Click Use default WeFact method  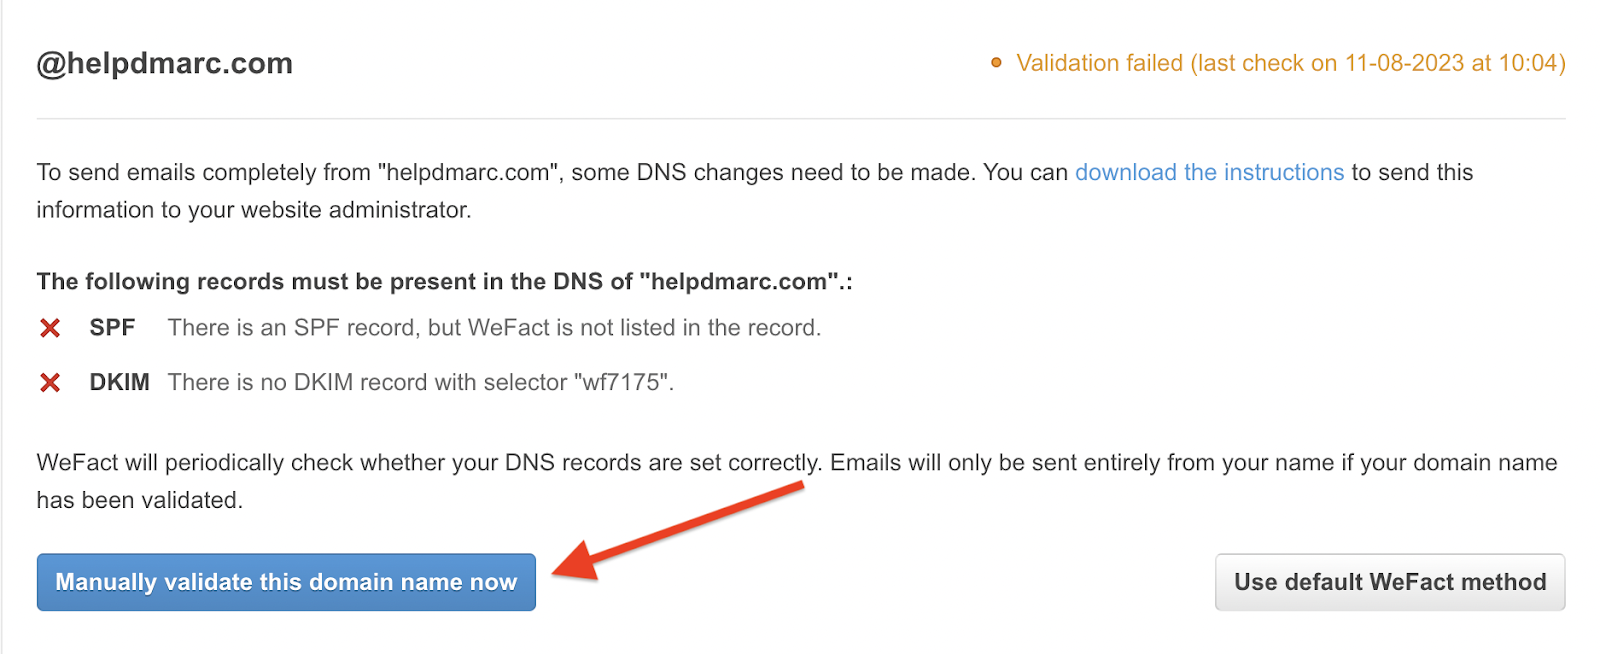1389,582
